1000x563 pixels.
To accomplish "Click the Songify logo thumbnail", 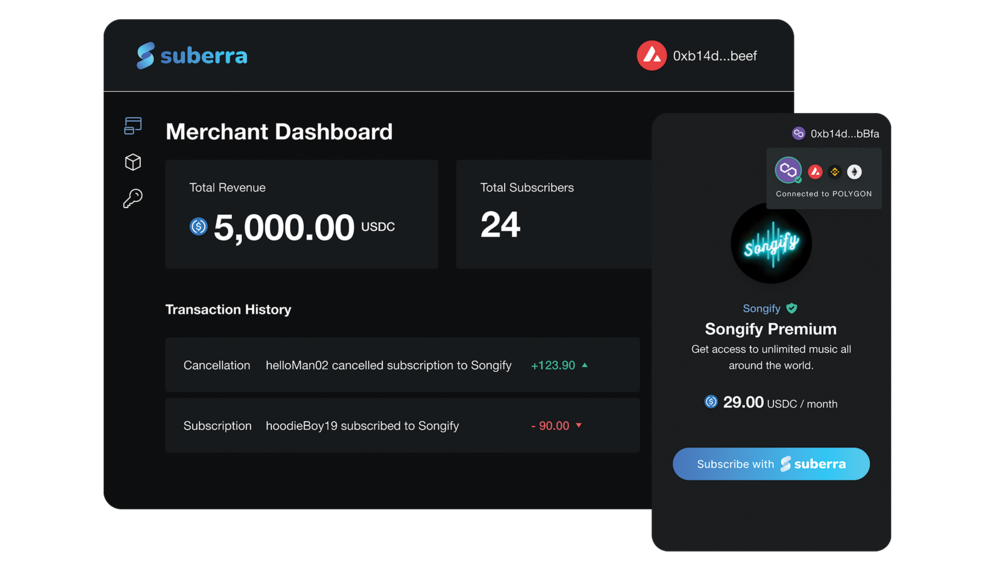I will pos(771,243).
